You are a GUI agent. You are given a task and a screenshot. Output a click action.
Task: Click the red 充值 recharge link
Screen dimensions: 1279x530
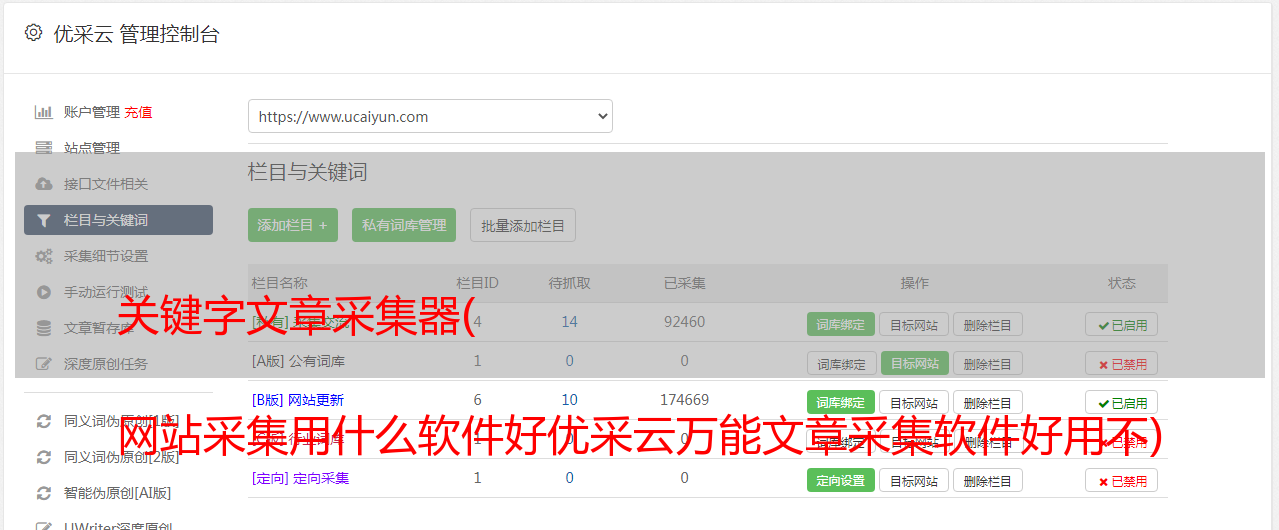coord(139,112)
